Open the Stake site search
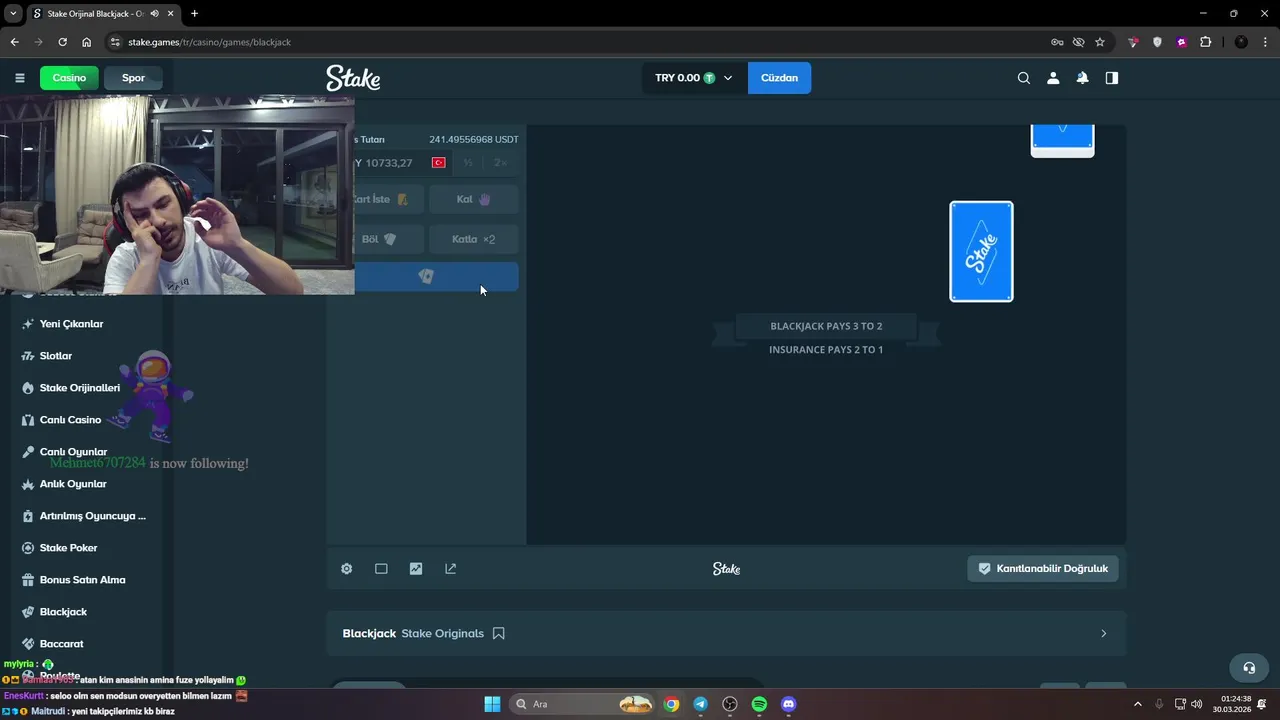 [x=1023, y=78]
